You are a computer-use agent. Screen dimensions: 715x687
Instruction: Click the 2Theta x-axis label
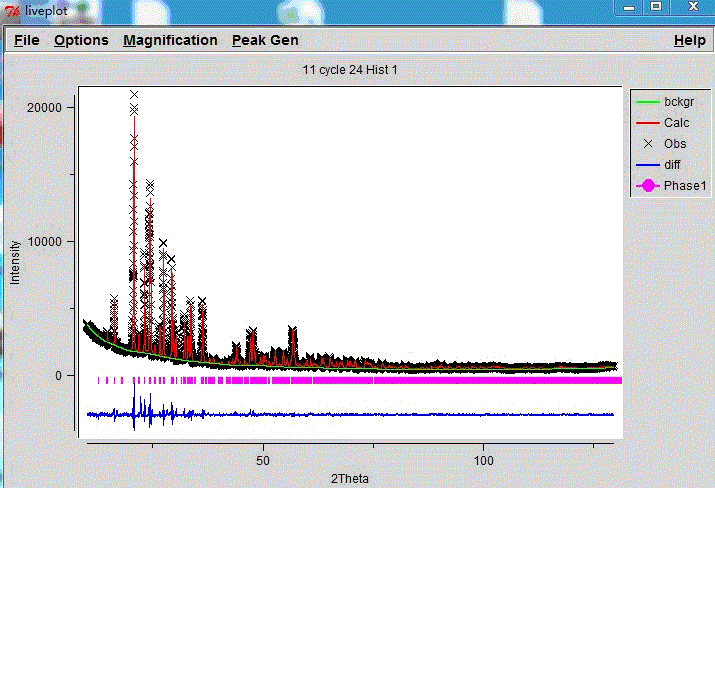coord(350,479)
